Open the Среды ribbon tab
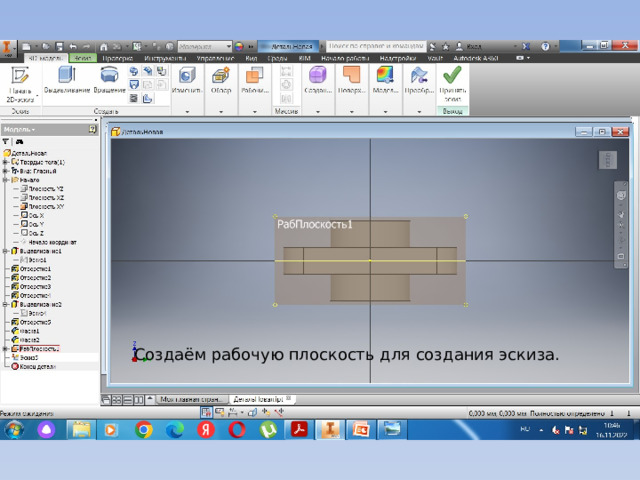This screenshot has height=480, width=640. [x=277, y=58]
